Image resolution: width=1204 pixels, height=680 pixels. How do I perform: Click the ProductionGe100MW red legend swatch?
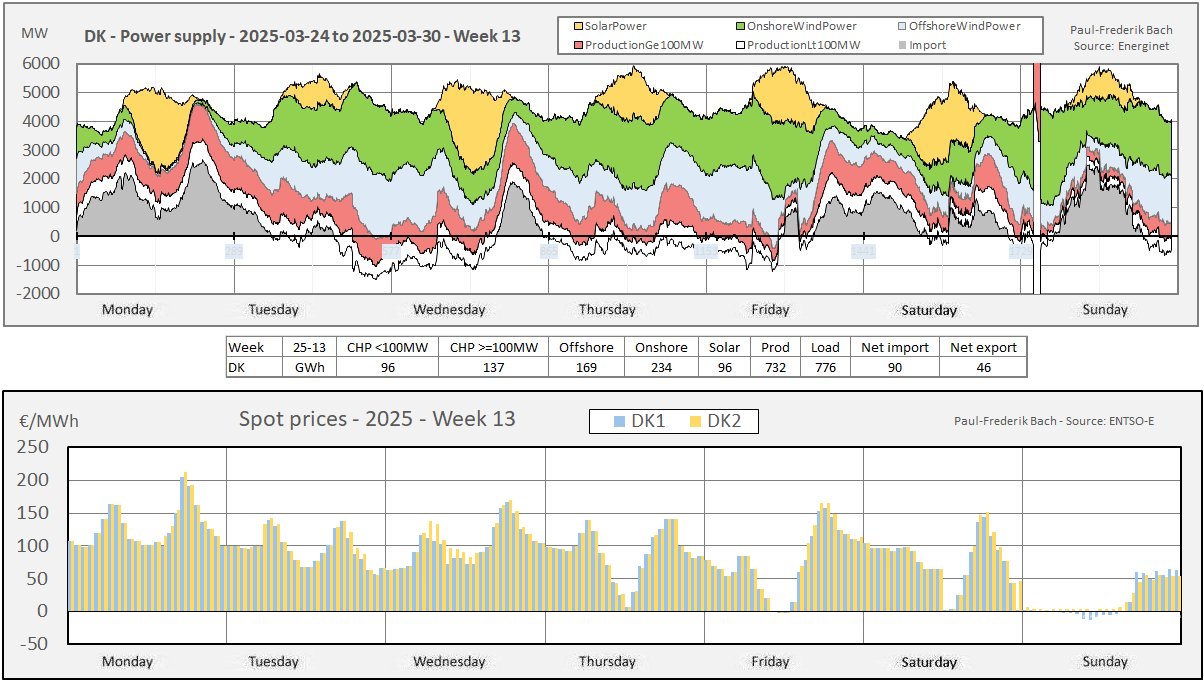[x=577, y=44]
